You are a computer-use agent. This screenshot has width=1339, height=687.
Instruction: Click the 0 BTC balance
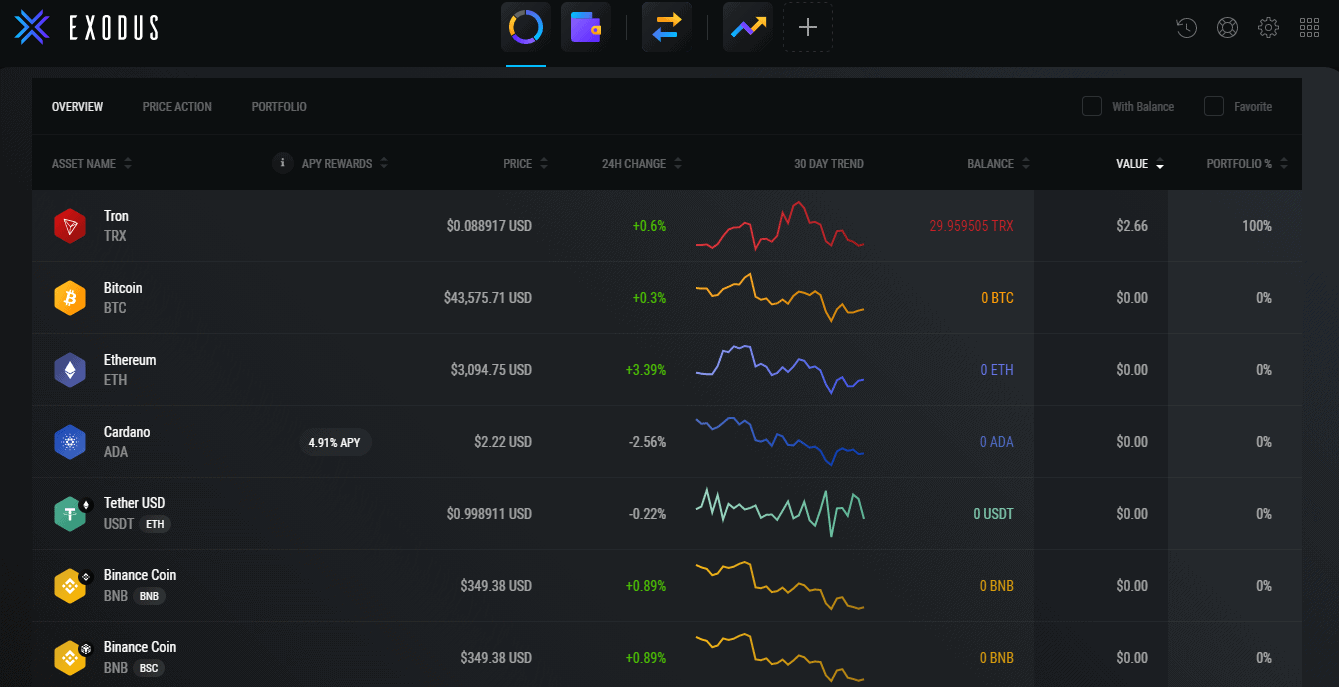[x=997, y=298]
